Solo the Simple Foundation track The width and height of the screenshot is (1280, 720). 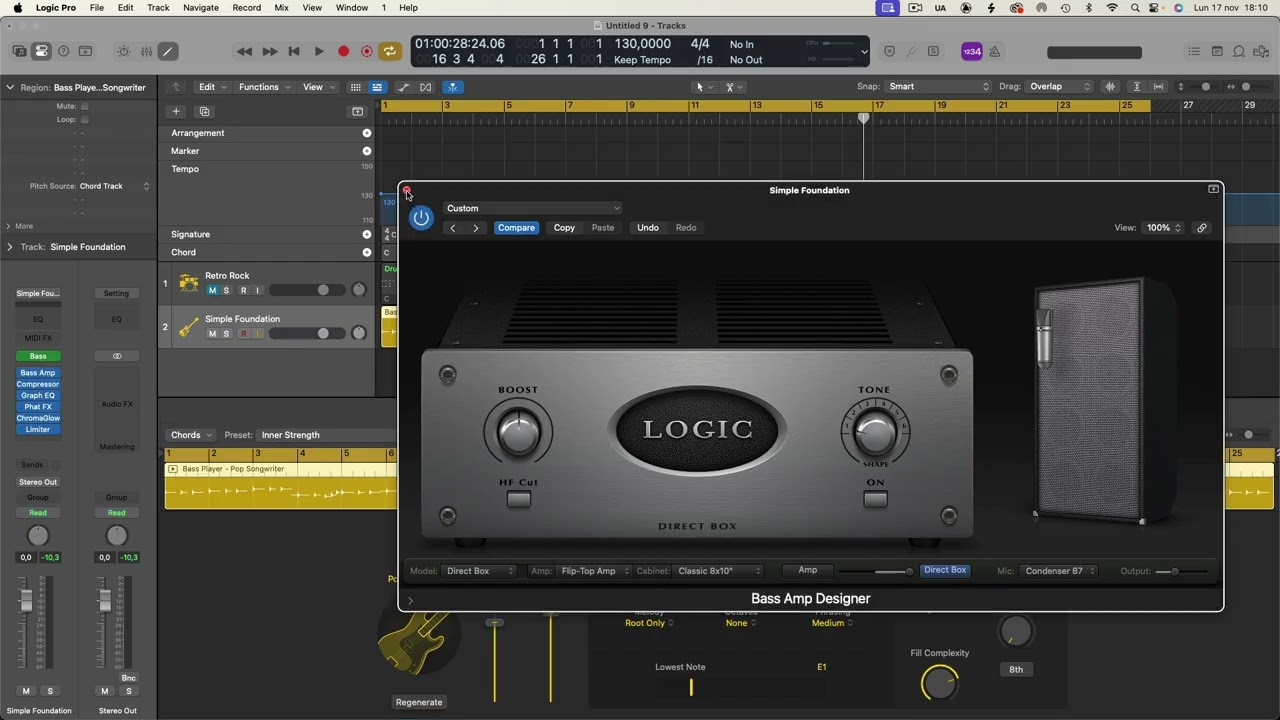(226, 333)
